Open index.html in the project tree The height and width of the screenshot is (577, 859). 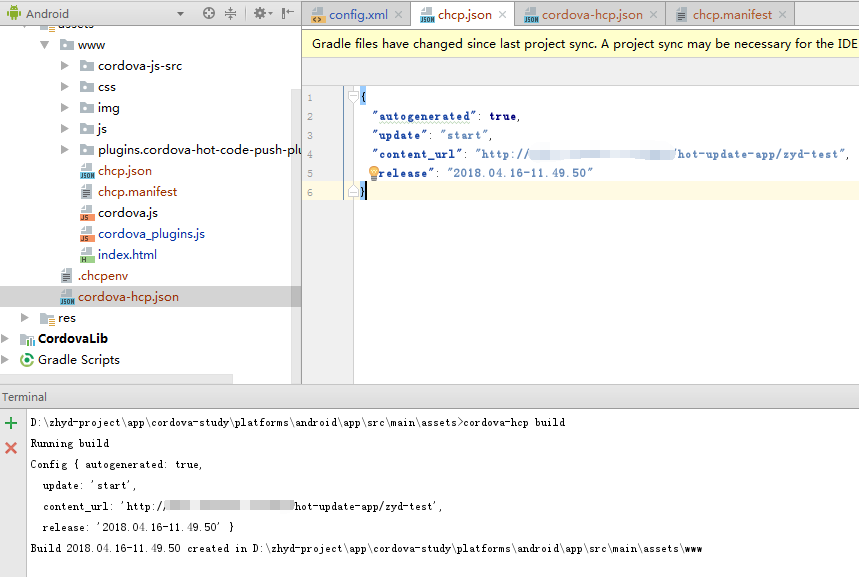[x=127, y=255]
